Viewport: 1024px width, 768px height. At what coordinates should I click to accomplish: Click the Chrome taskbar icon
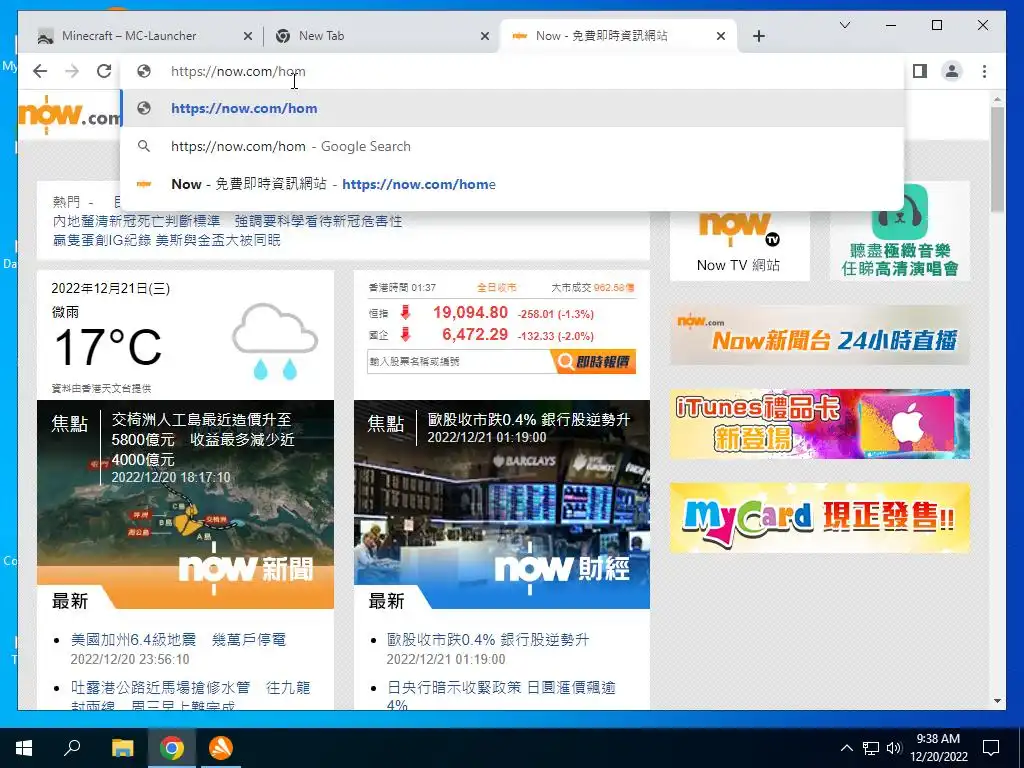coord(172,748)
